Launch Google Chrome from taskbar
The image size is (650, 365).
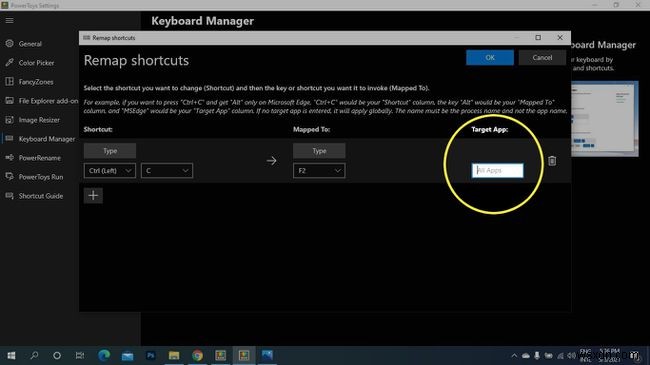pyautogui.click(x=197, y=355)
